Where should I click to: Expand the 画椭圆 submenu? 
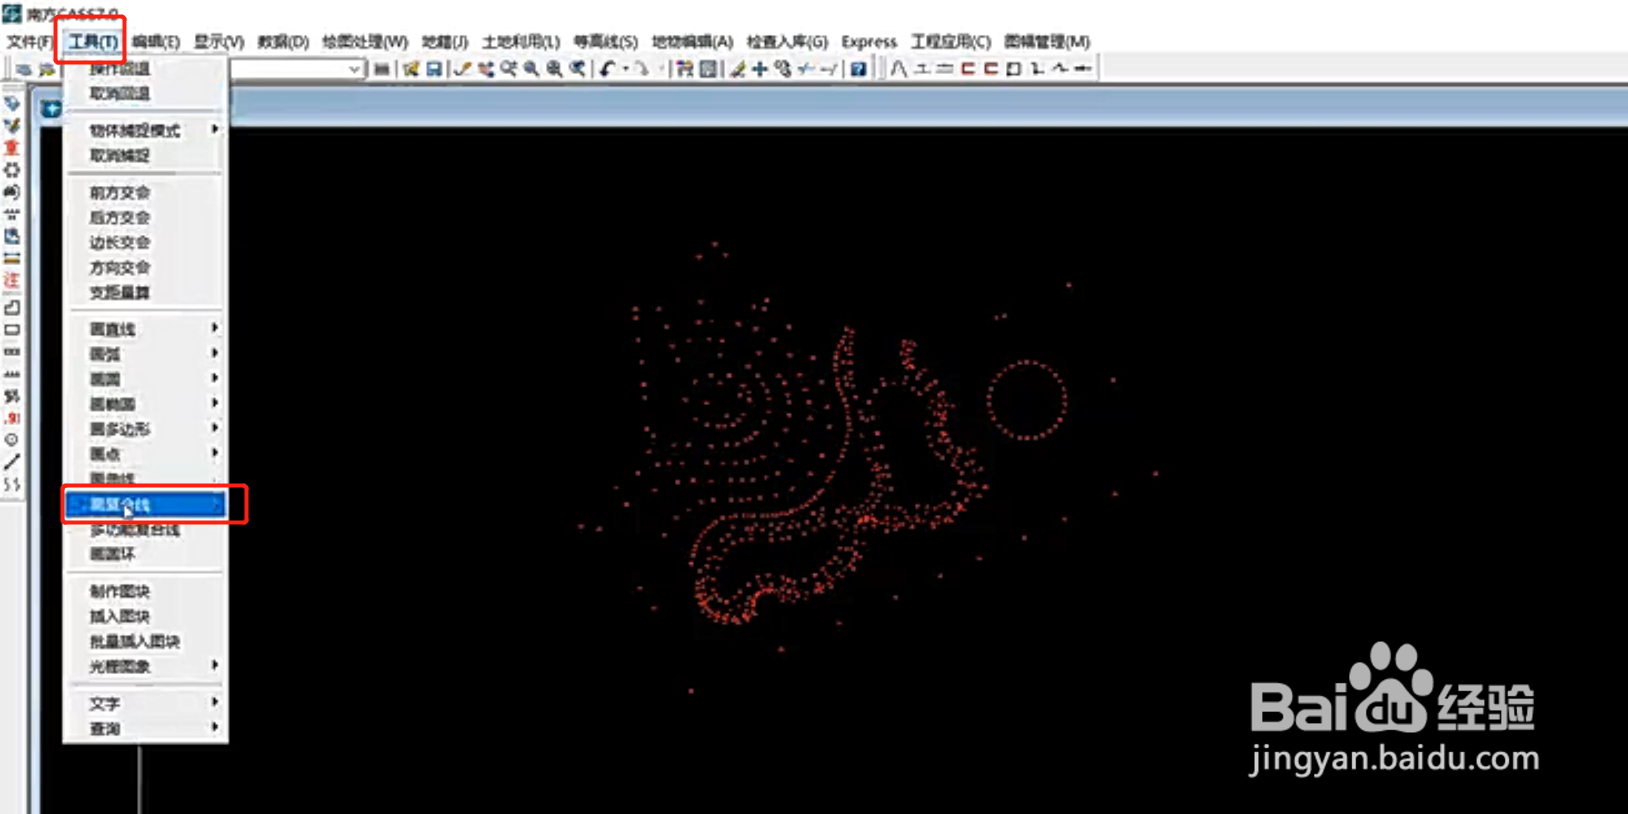pyautogui.click(x=146, y=404)
